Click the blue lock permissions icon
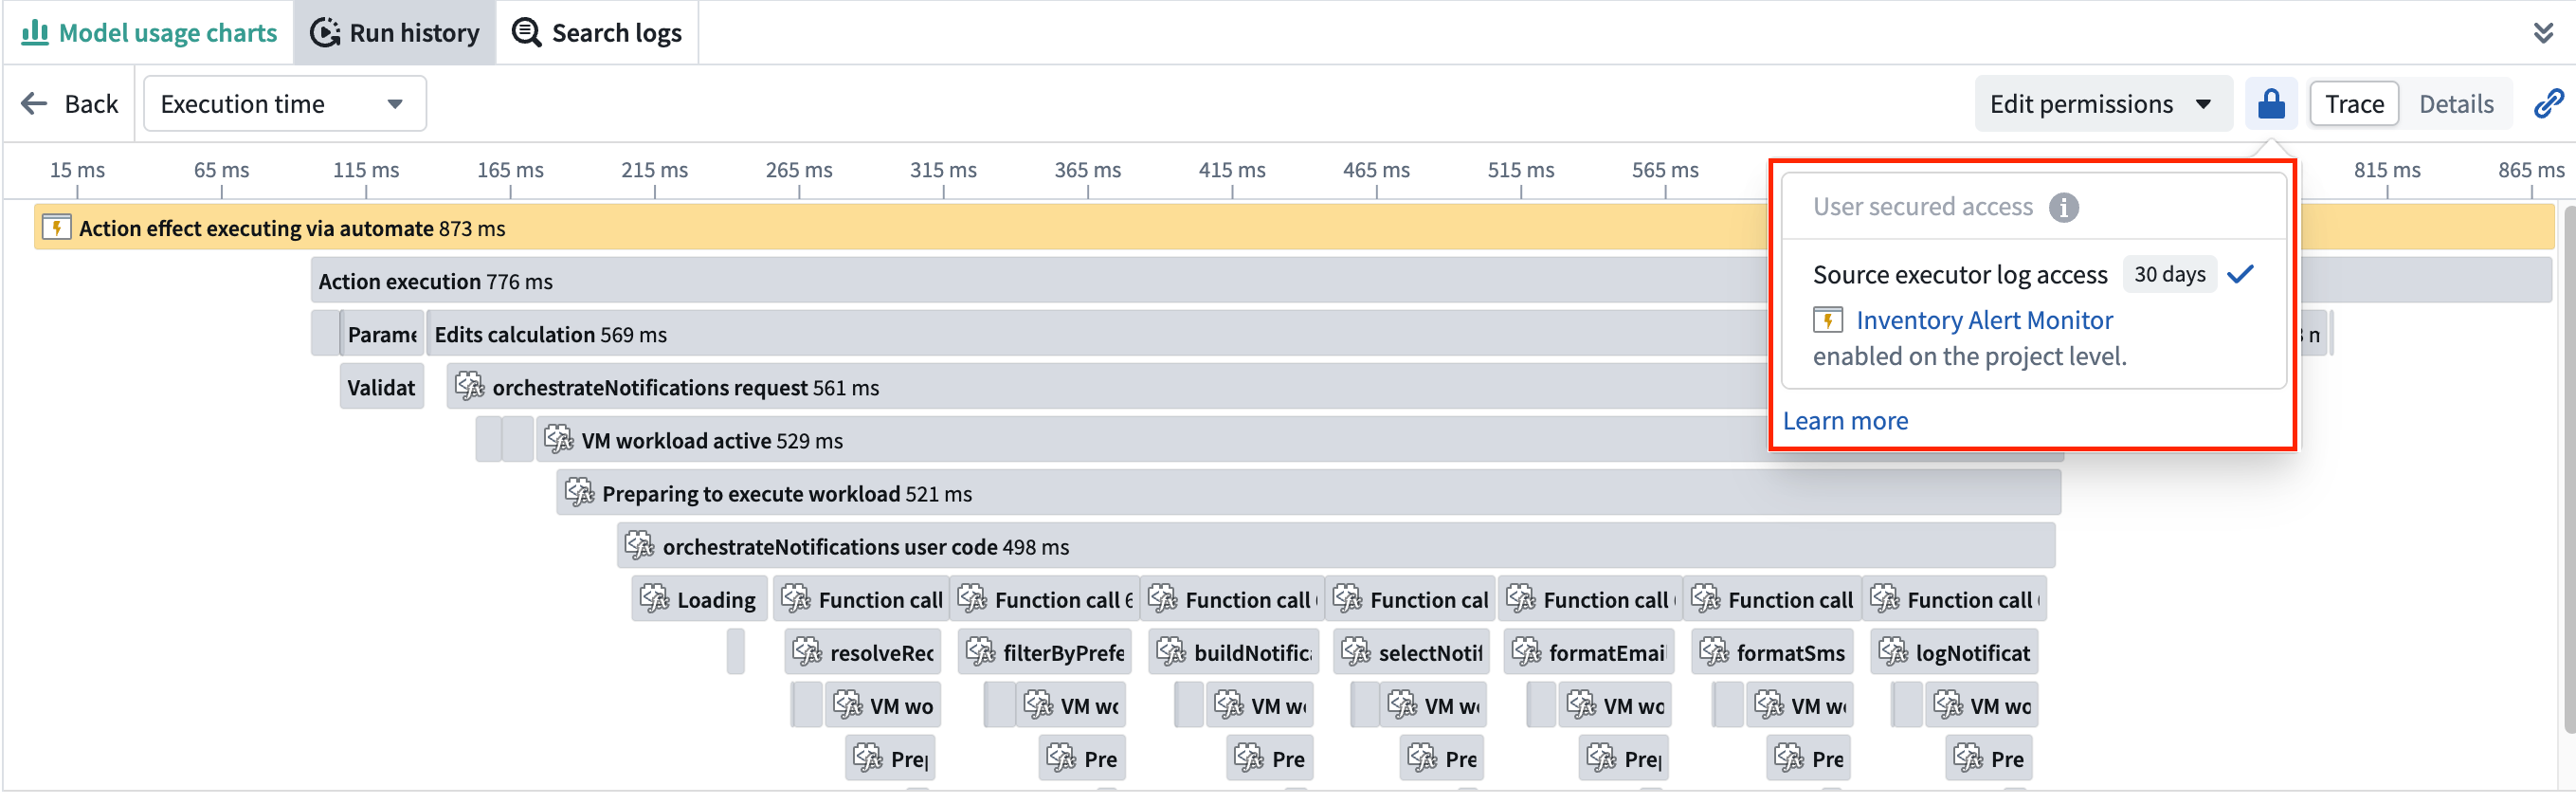 [x=2270, y=104]
